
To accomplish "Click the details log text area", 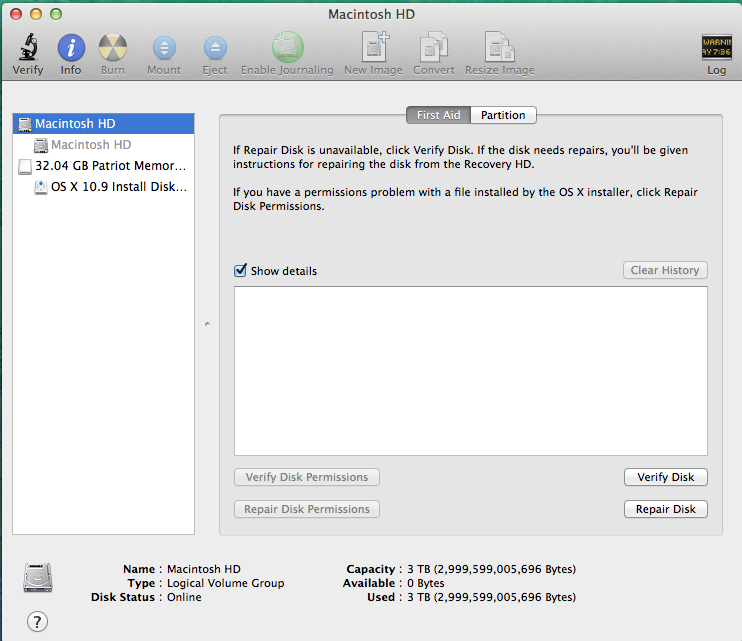I will coord(471,371).
